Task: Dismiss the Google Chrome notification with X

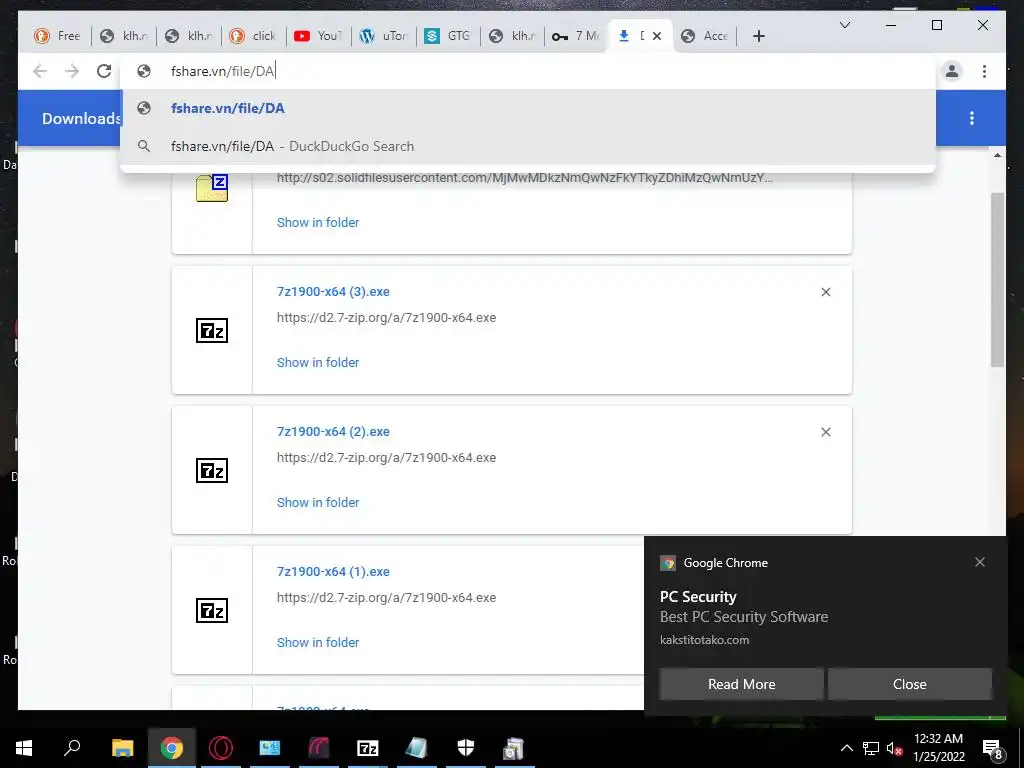Action: tap(980, 562)
